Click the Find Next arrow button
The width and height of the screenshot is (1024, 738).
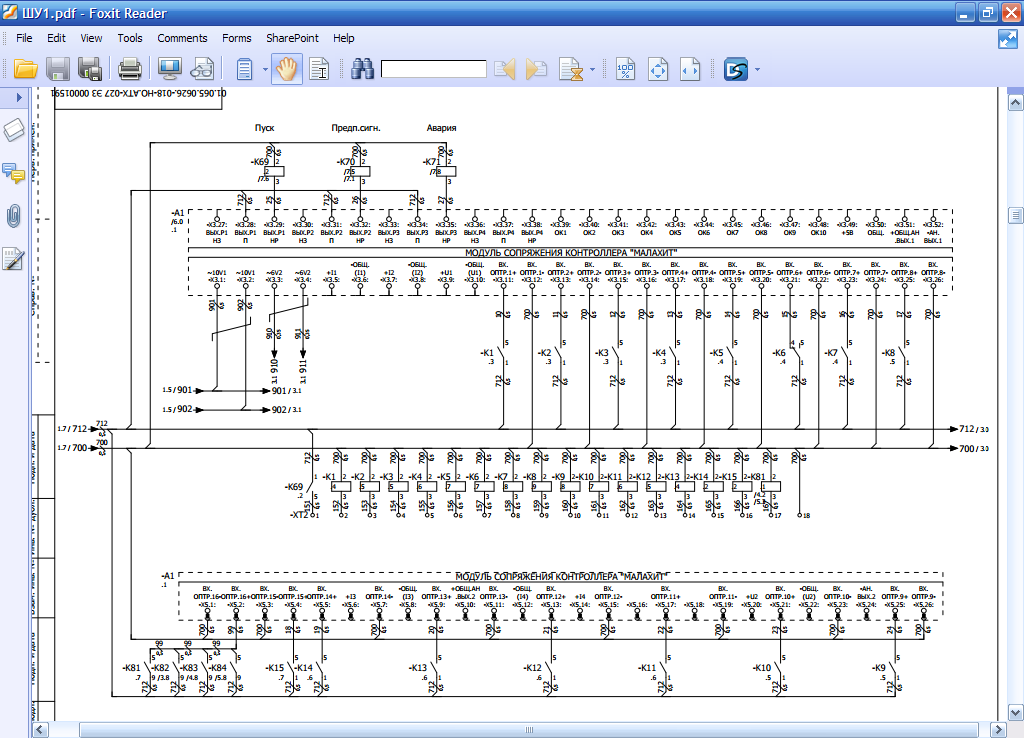click(x=537, y=69)
